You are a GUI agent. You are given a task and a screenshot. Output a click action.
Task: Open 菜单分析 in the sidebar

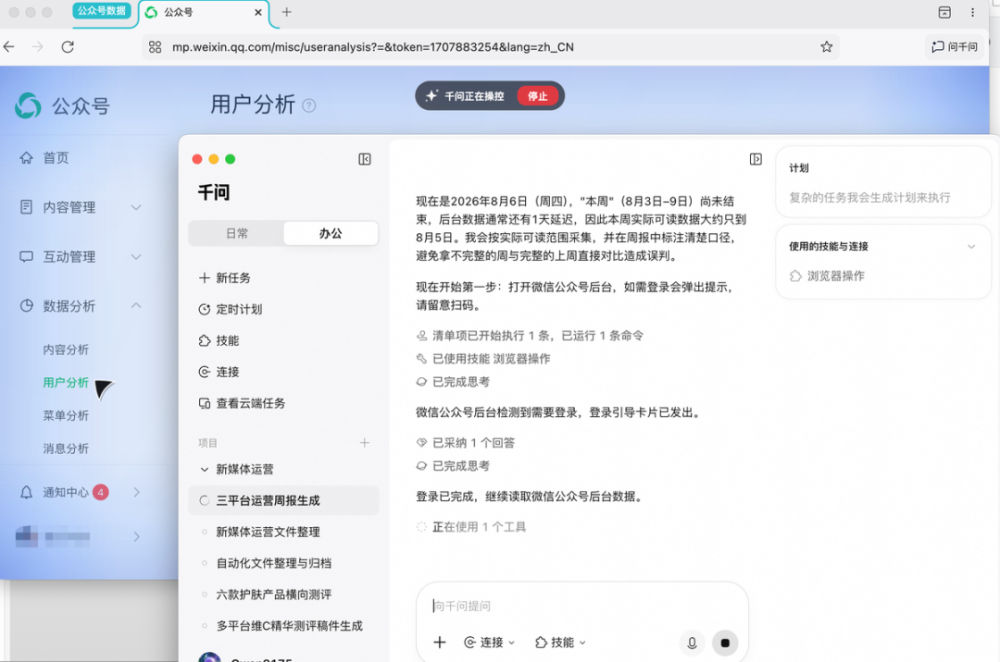pos(66,416)
